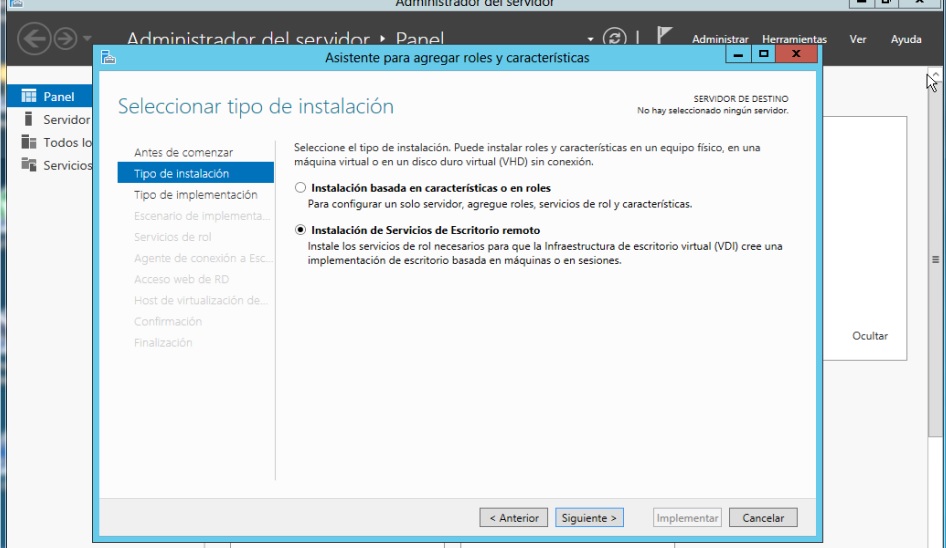The image size is (946, 548).
Task: Open the Administrar menu
Action: pos(720,40)
